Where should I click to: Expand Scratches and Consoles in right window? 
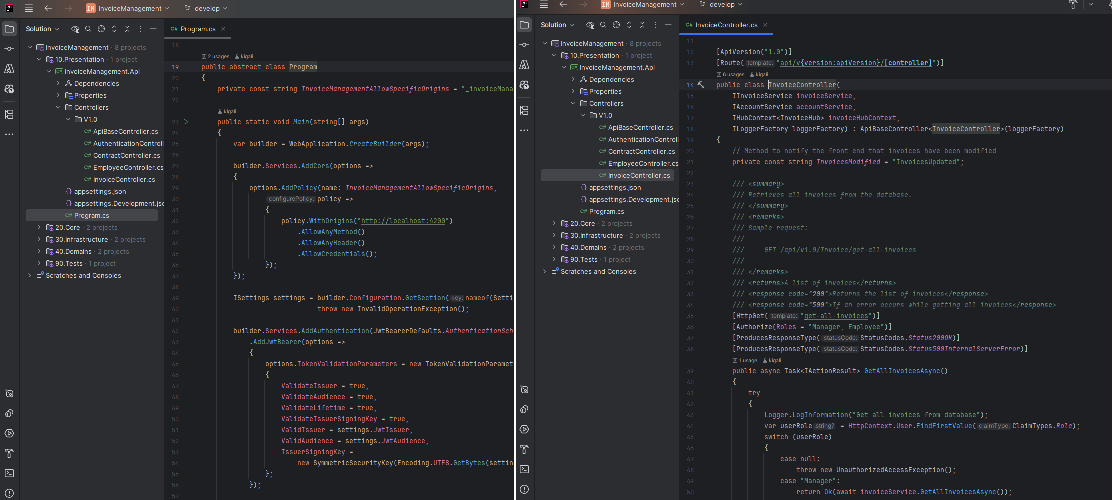545,271
